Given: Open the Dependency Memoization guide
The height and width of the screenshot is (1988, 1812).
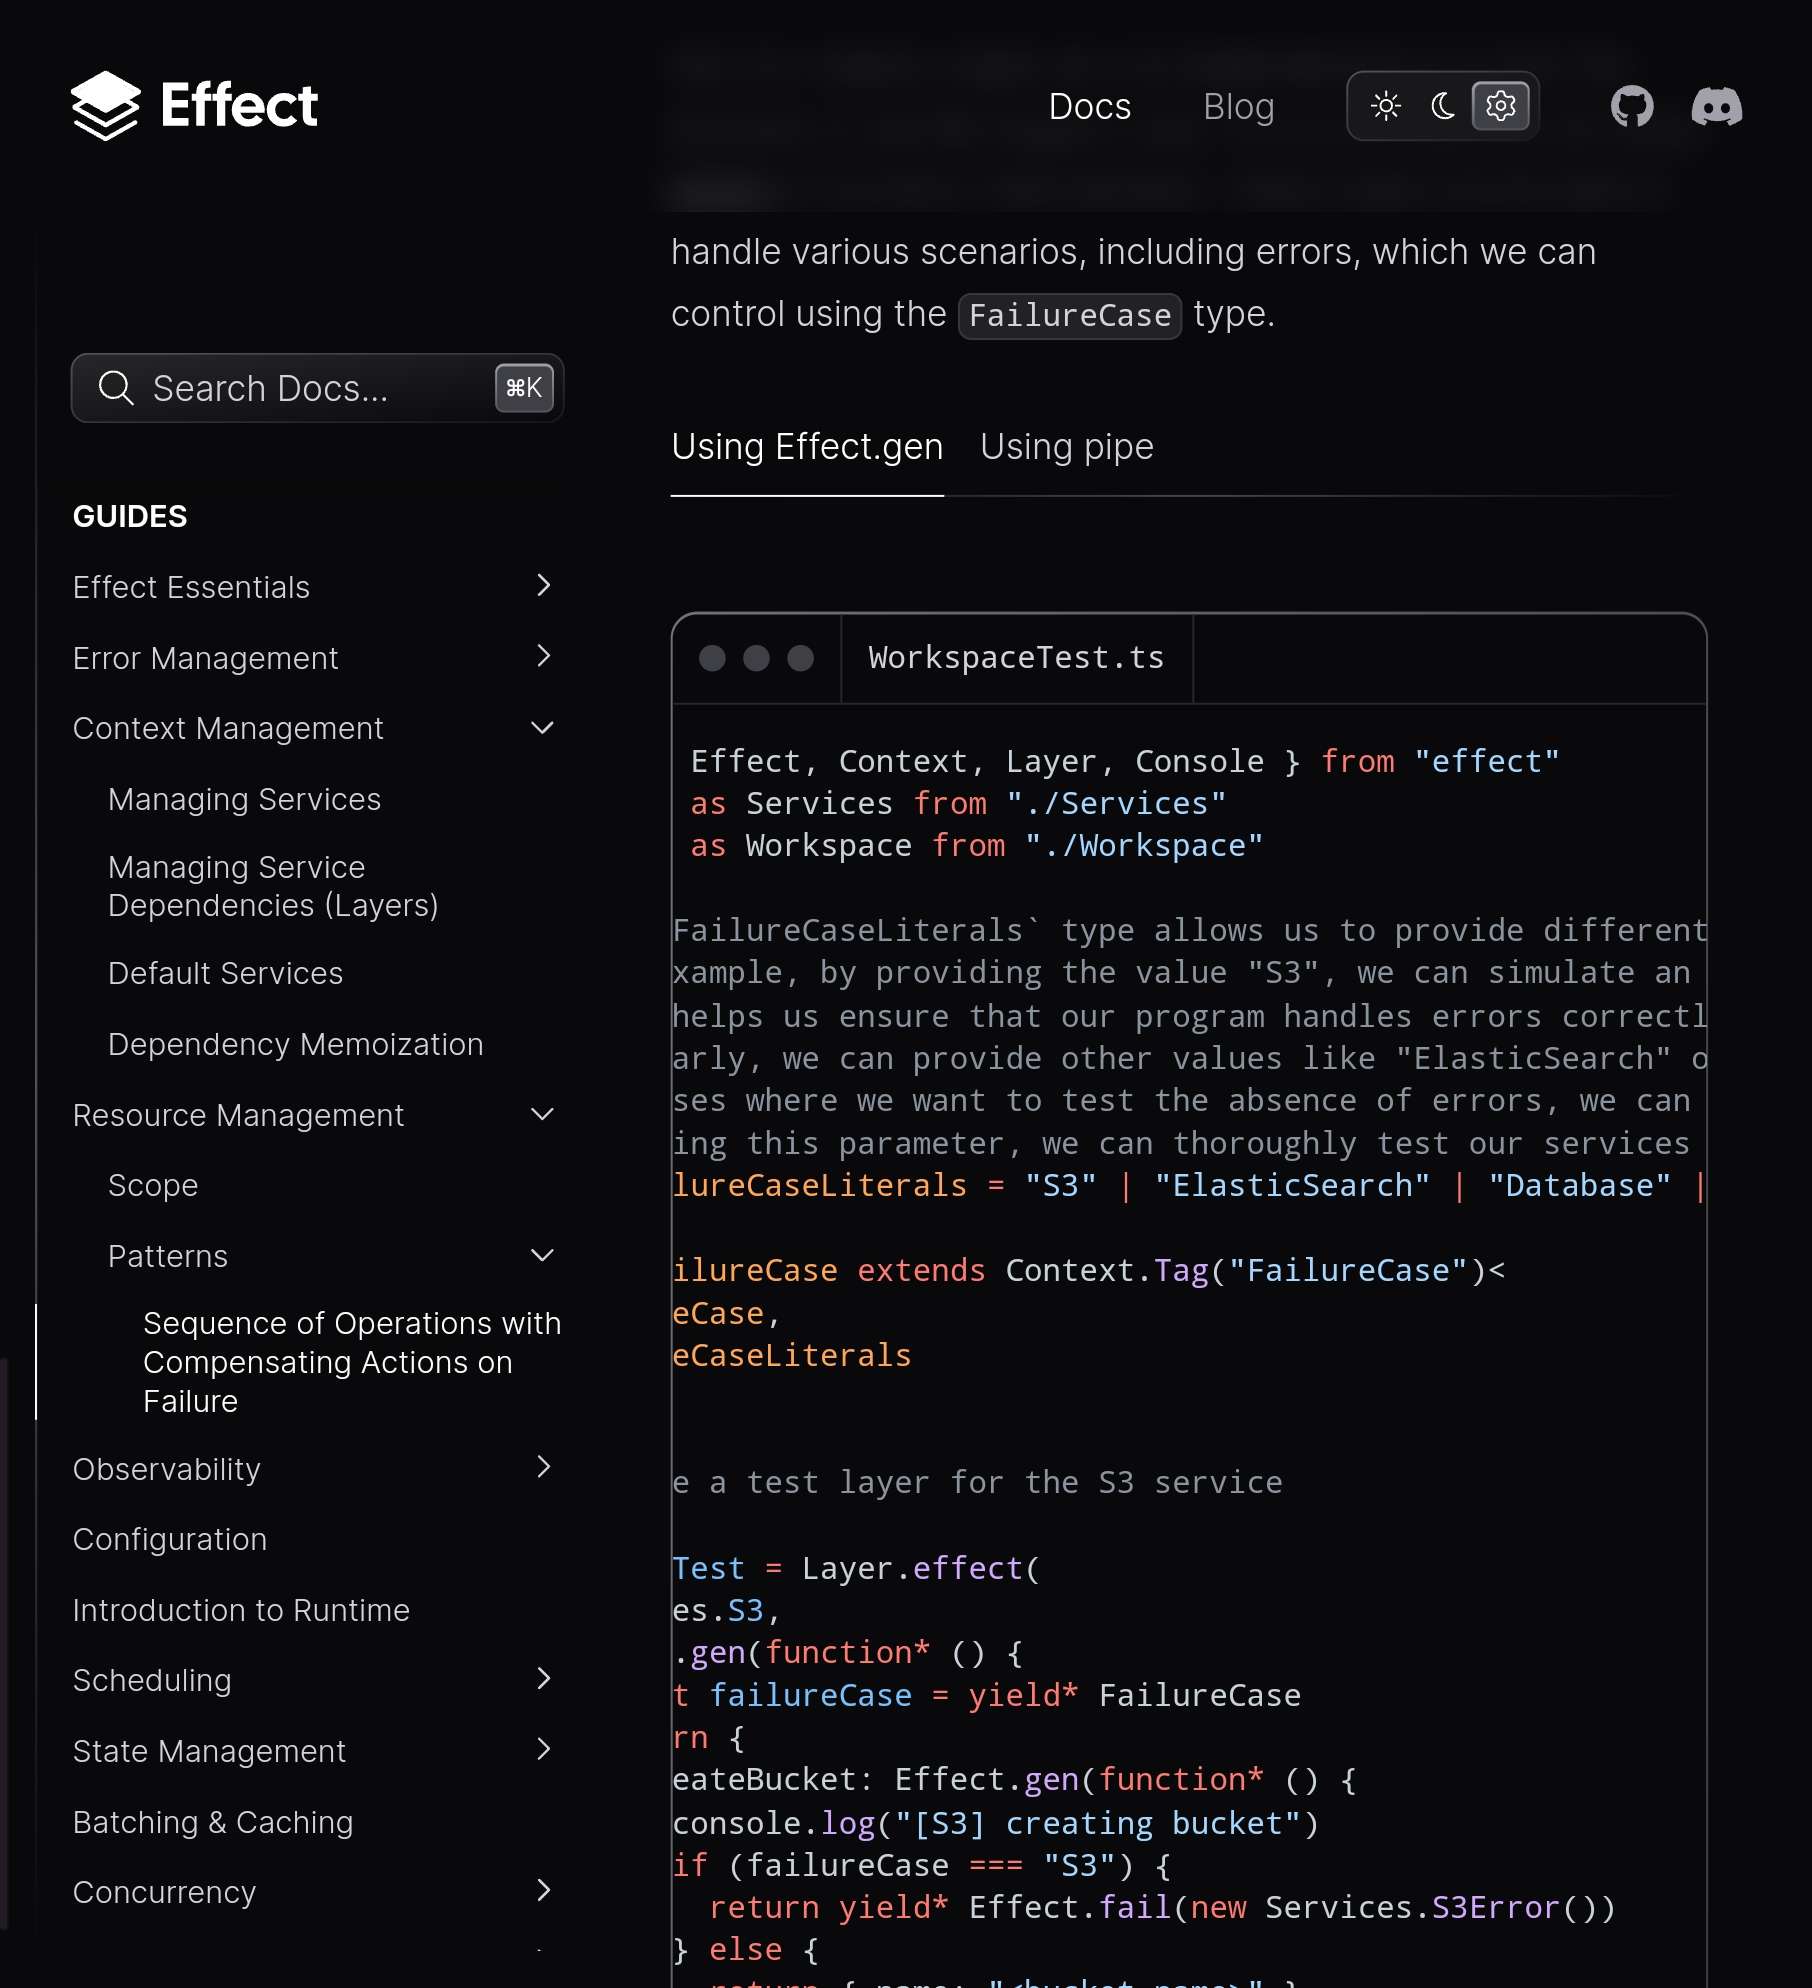Looking at the screenshot, I should pos(295,1044).
